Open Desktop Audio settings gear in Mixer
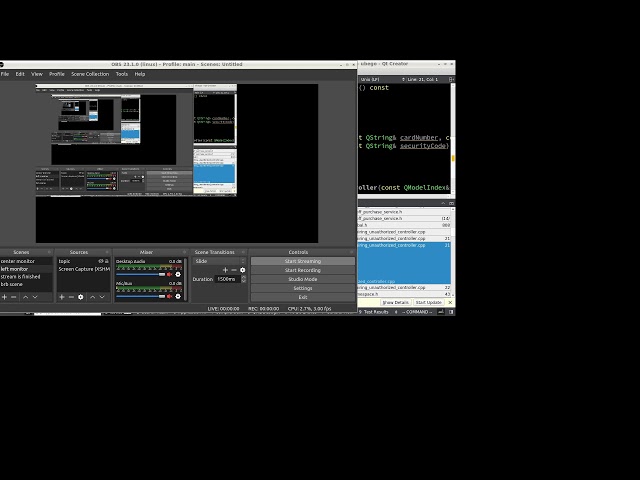Screen dimensions: 640x480 click(178, 274)
